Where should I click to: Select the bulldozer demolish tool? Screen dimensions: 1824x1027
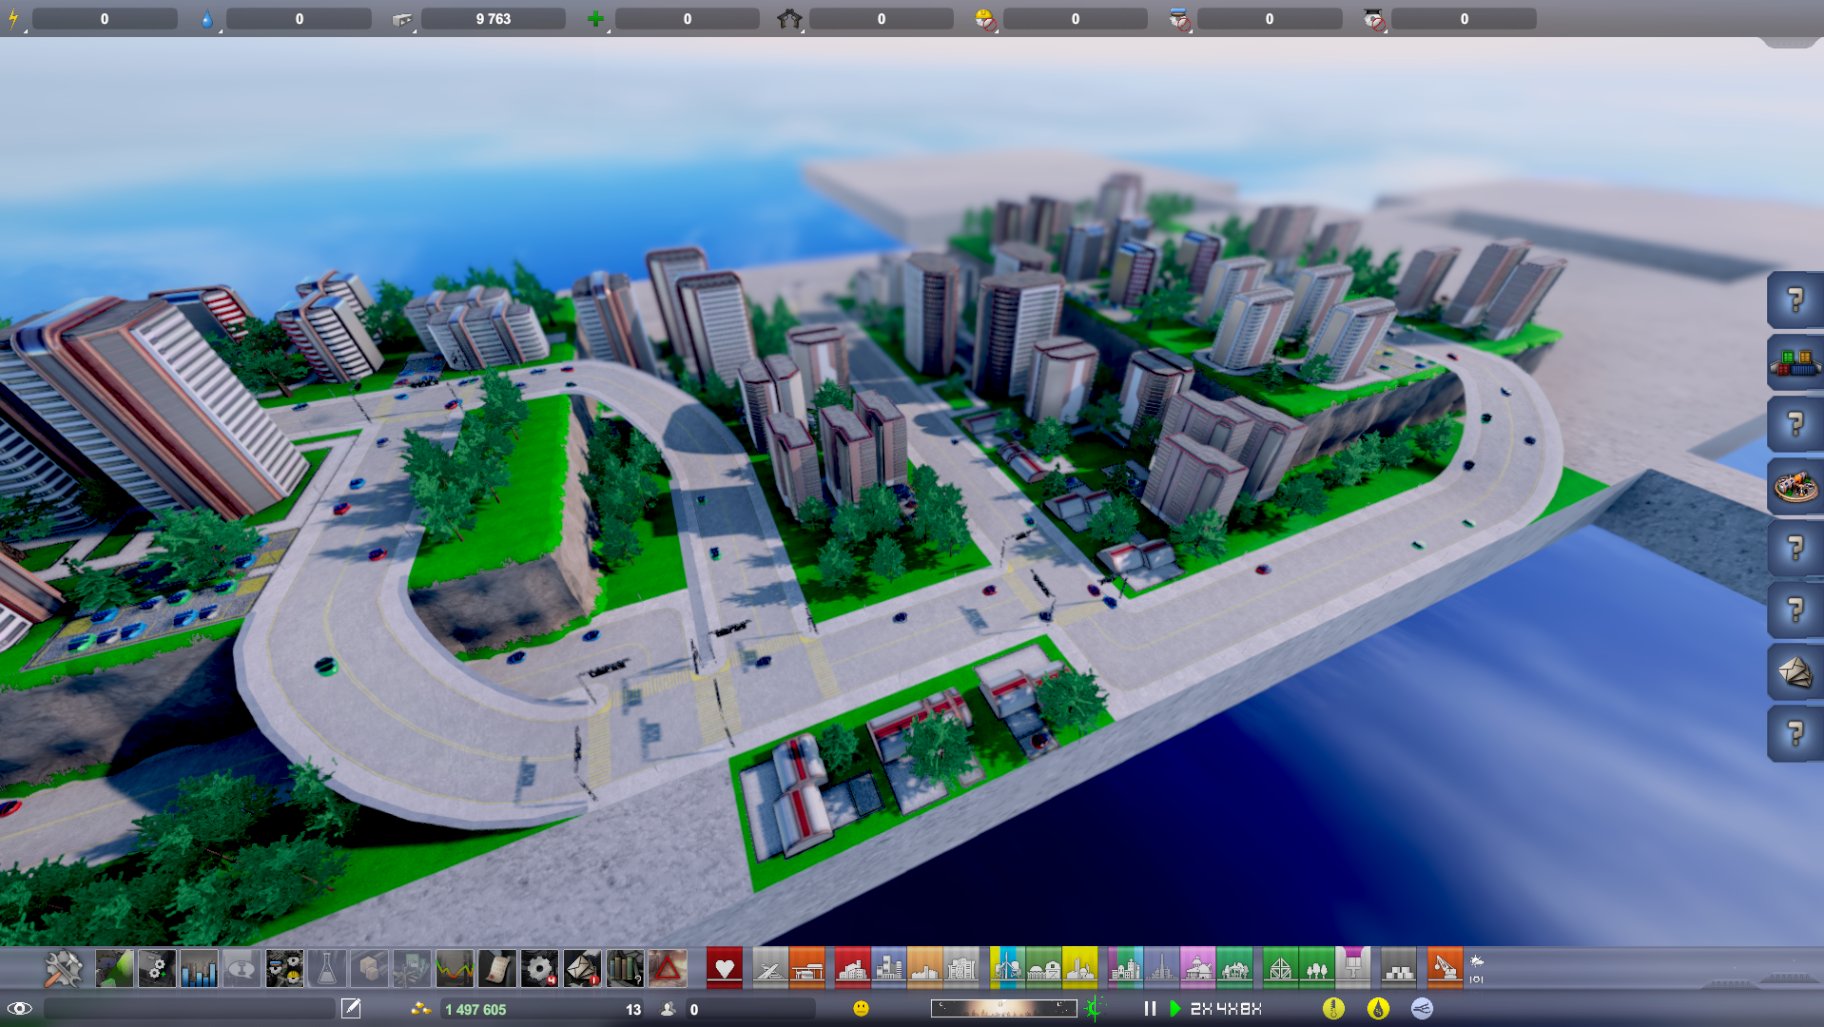1444,968
